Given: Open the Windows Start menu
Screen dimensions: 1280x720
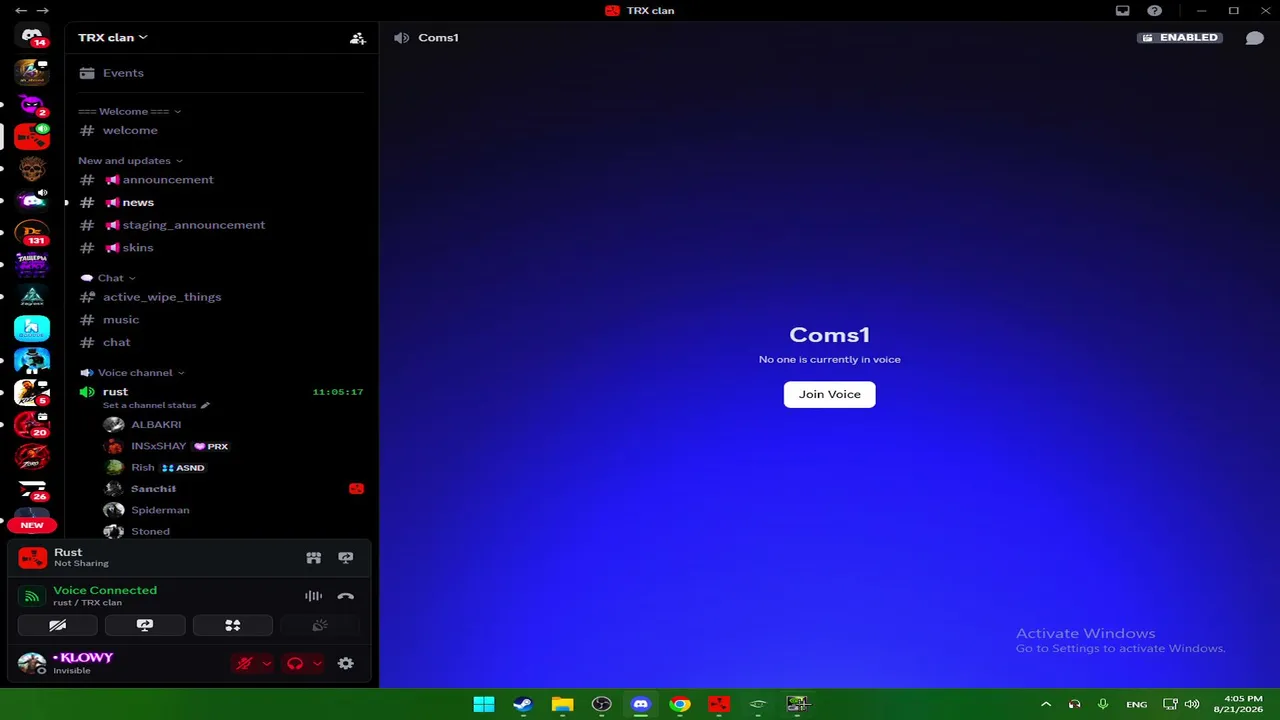Looking at the screenshot, I should [x=484, y=704].
